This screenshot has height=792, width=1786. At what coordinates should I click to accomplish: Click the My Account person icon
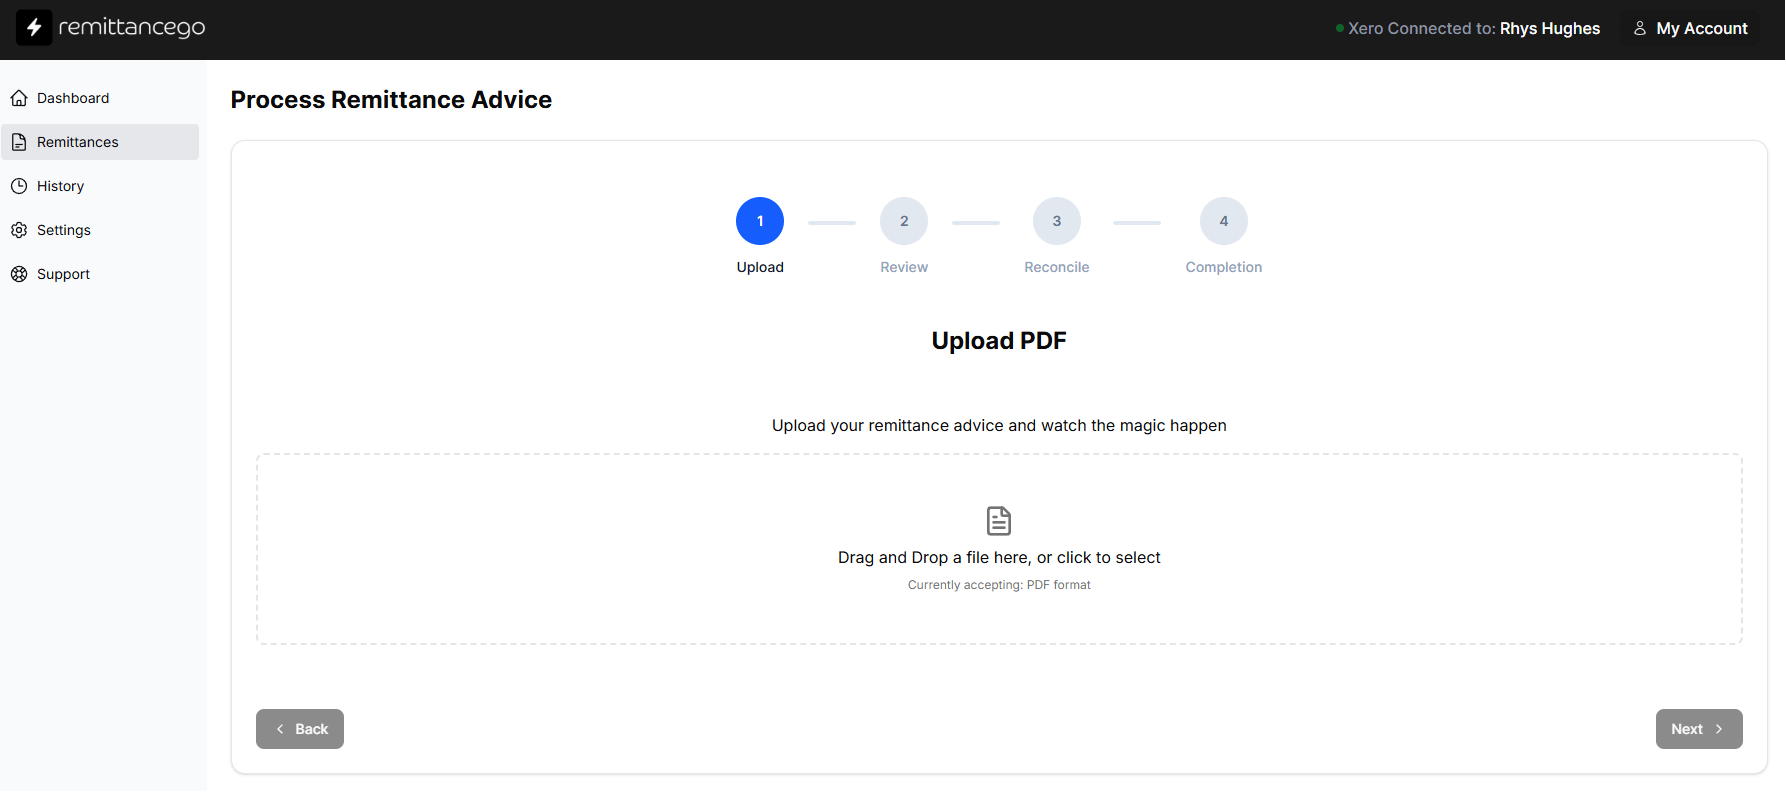point(1640,28)
